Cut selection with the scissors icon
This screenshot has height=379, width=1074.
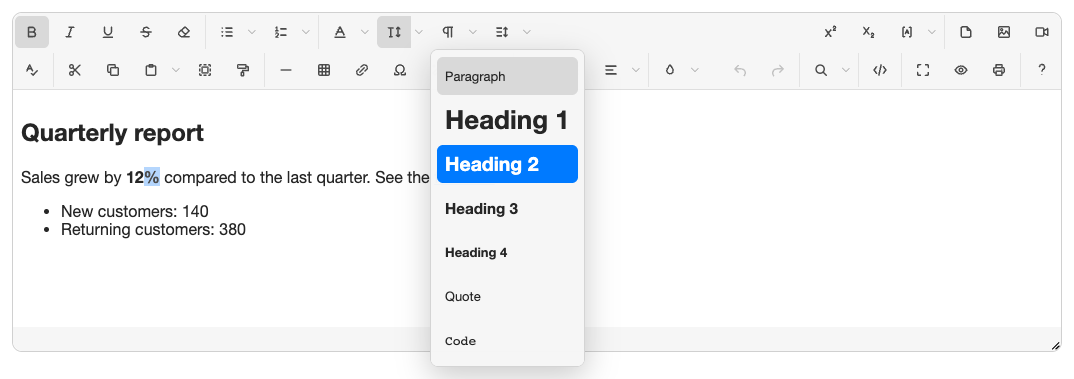coord(75,70)
